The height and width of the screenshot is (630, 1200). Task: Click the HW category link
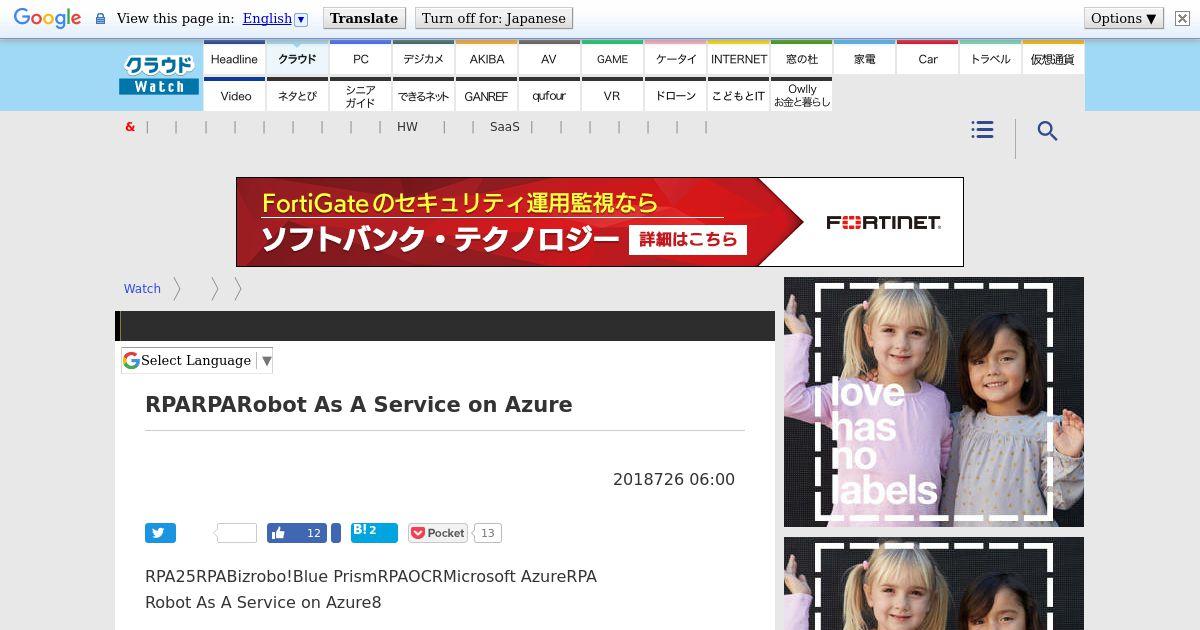tap(407, 127)
